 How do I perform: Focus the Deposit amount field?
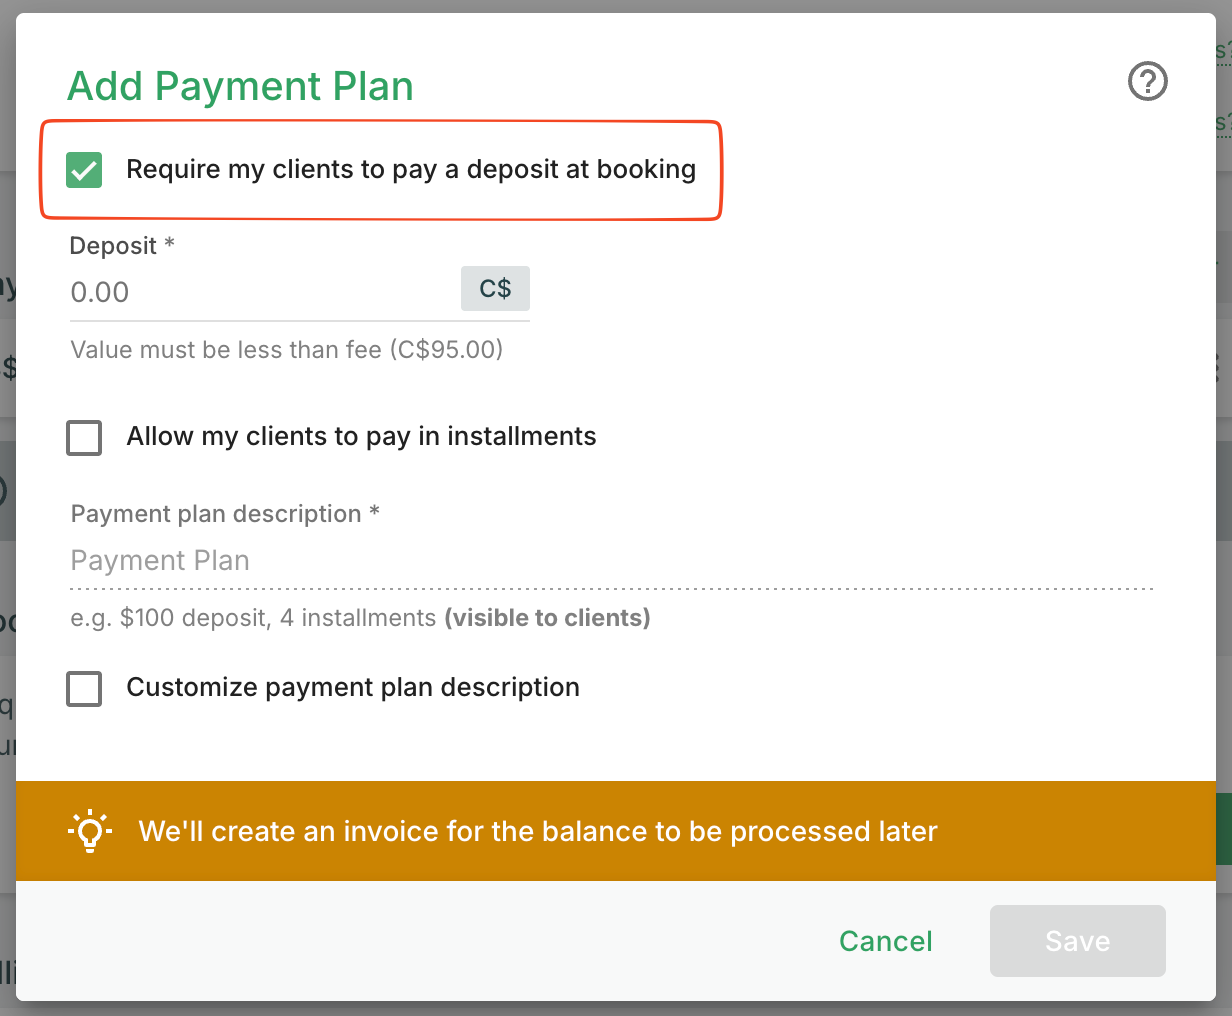coord(260,293)
